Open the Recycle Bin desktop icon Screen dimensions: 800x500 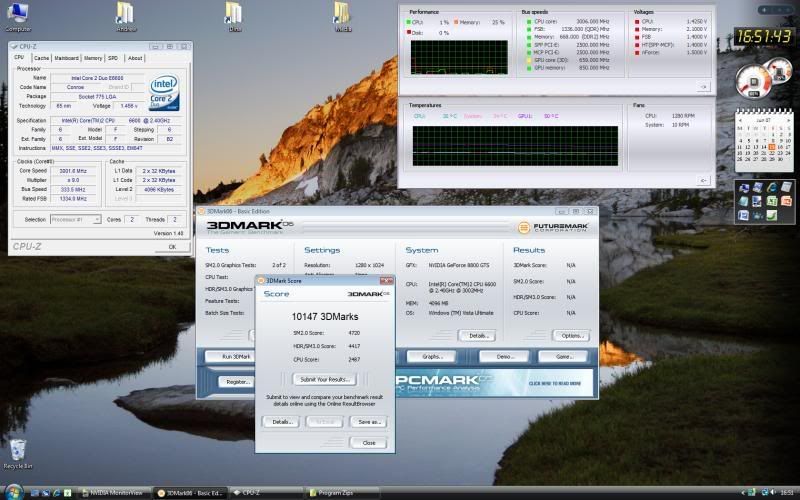coord(18,453)
